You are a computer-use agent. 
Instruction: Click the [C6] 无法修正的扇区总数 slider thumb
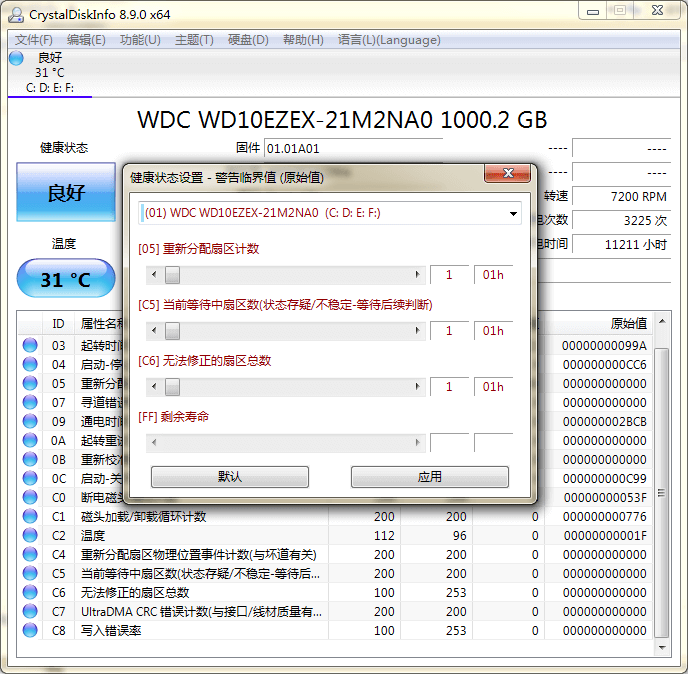pyautogui.click(x=172, y=387)
